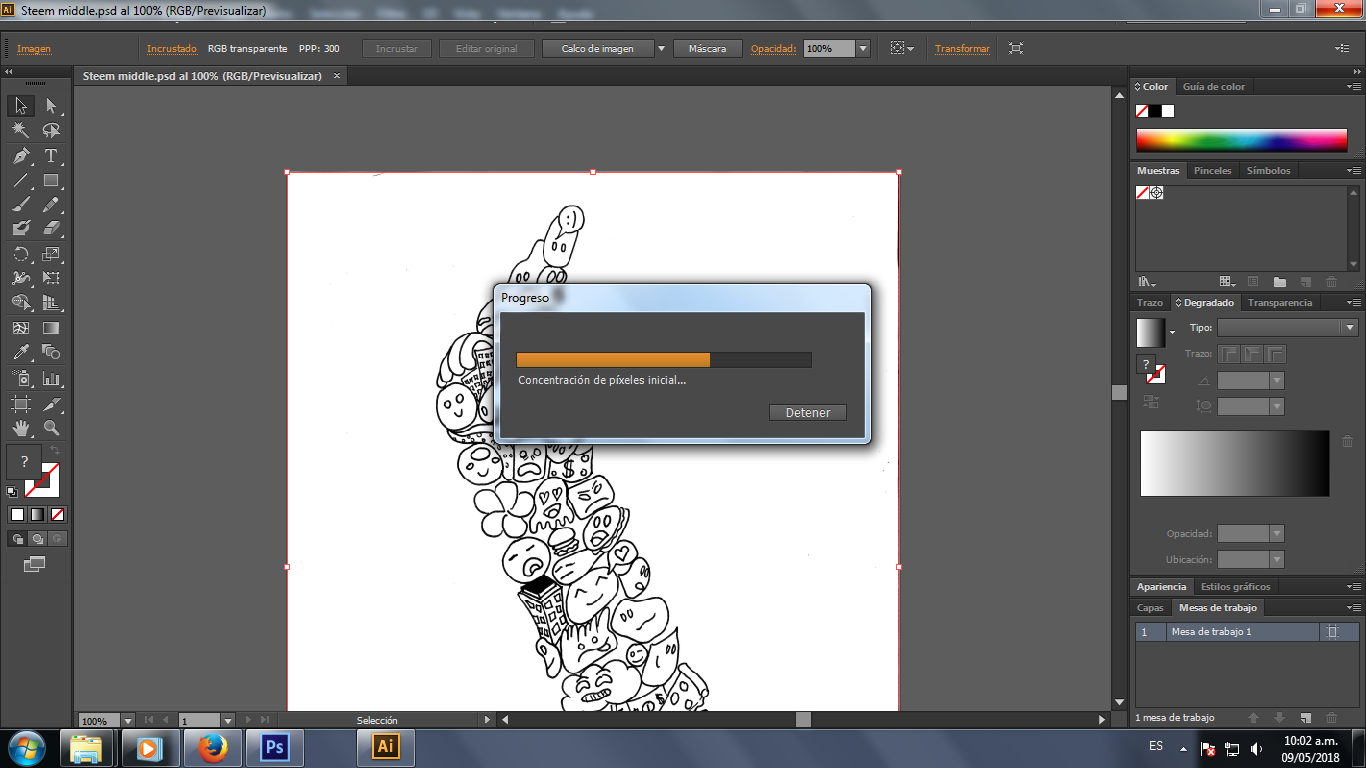Choose the Rectangle tool

[51, 181]
